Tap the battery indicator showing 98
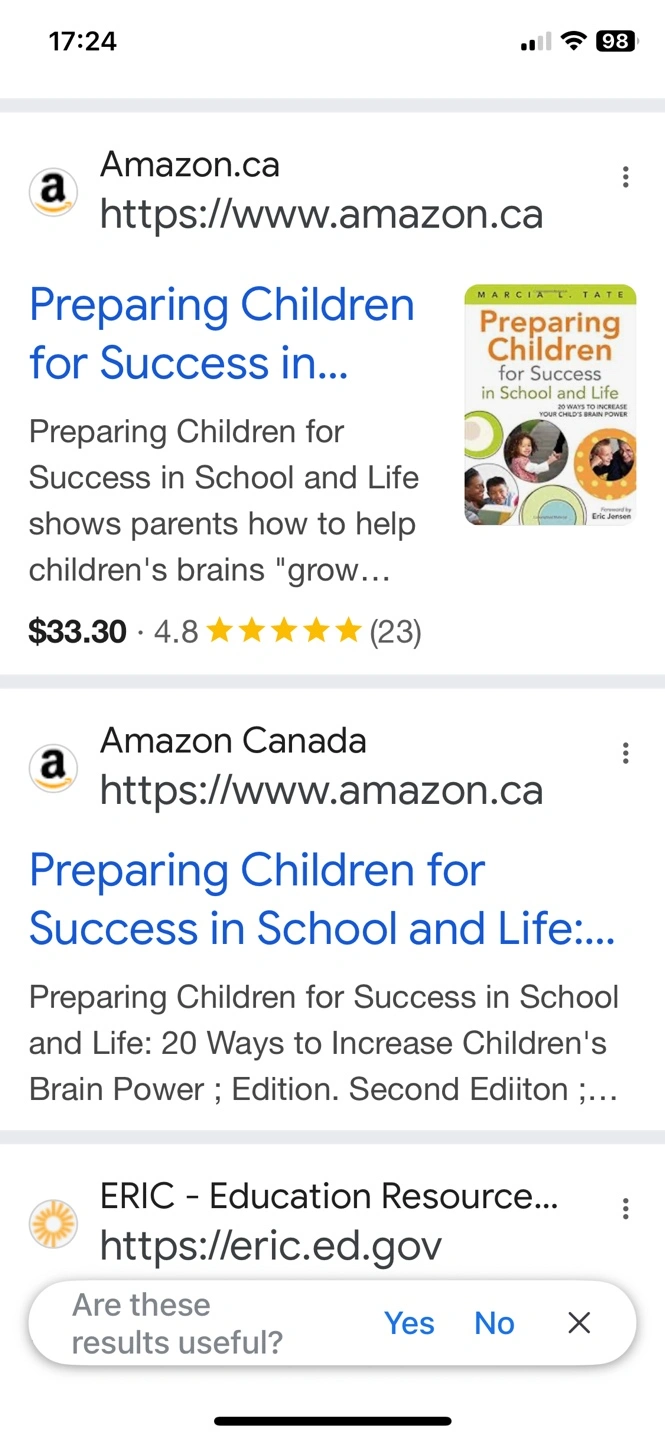The height and width of the screenshot is (1440, 665). (x=616, y=41)
